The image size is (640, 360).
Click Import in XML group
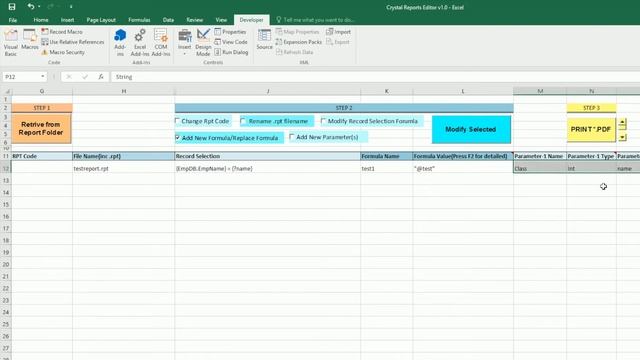338,32
